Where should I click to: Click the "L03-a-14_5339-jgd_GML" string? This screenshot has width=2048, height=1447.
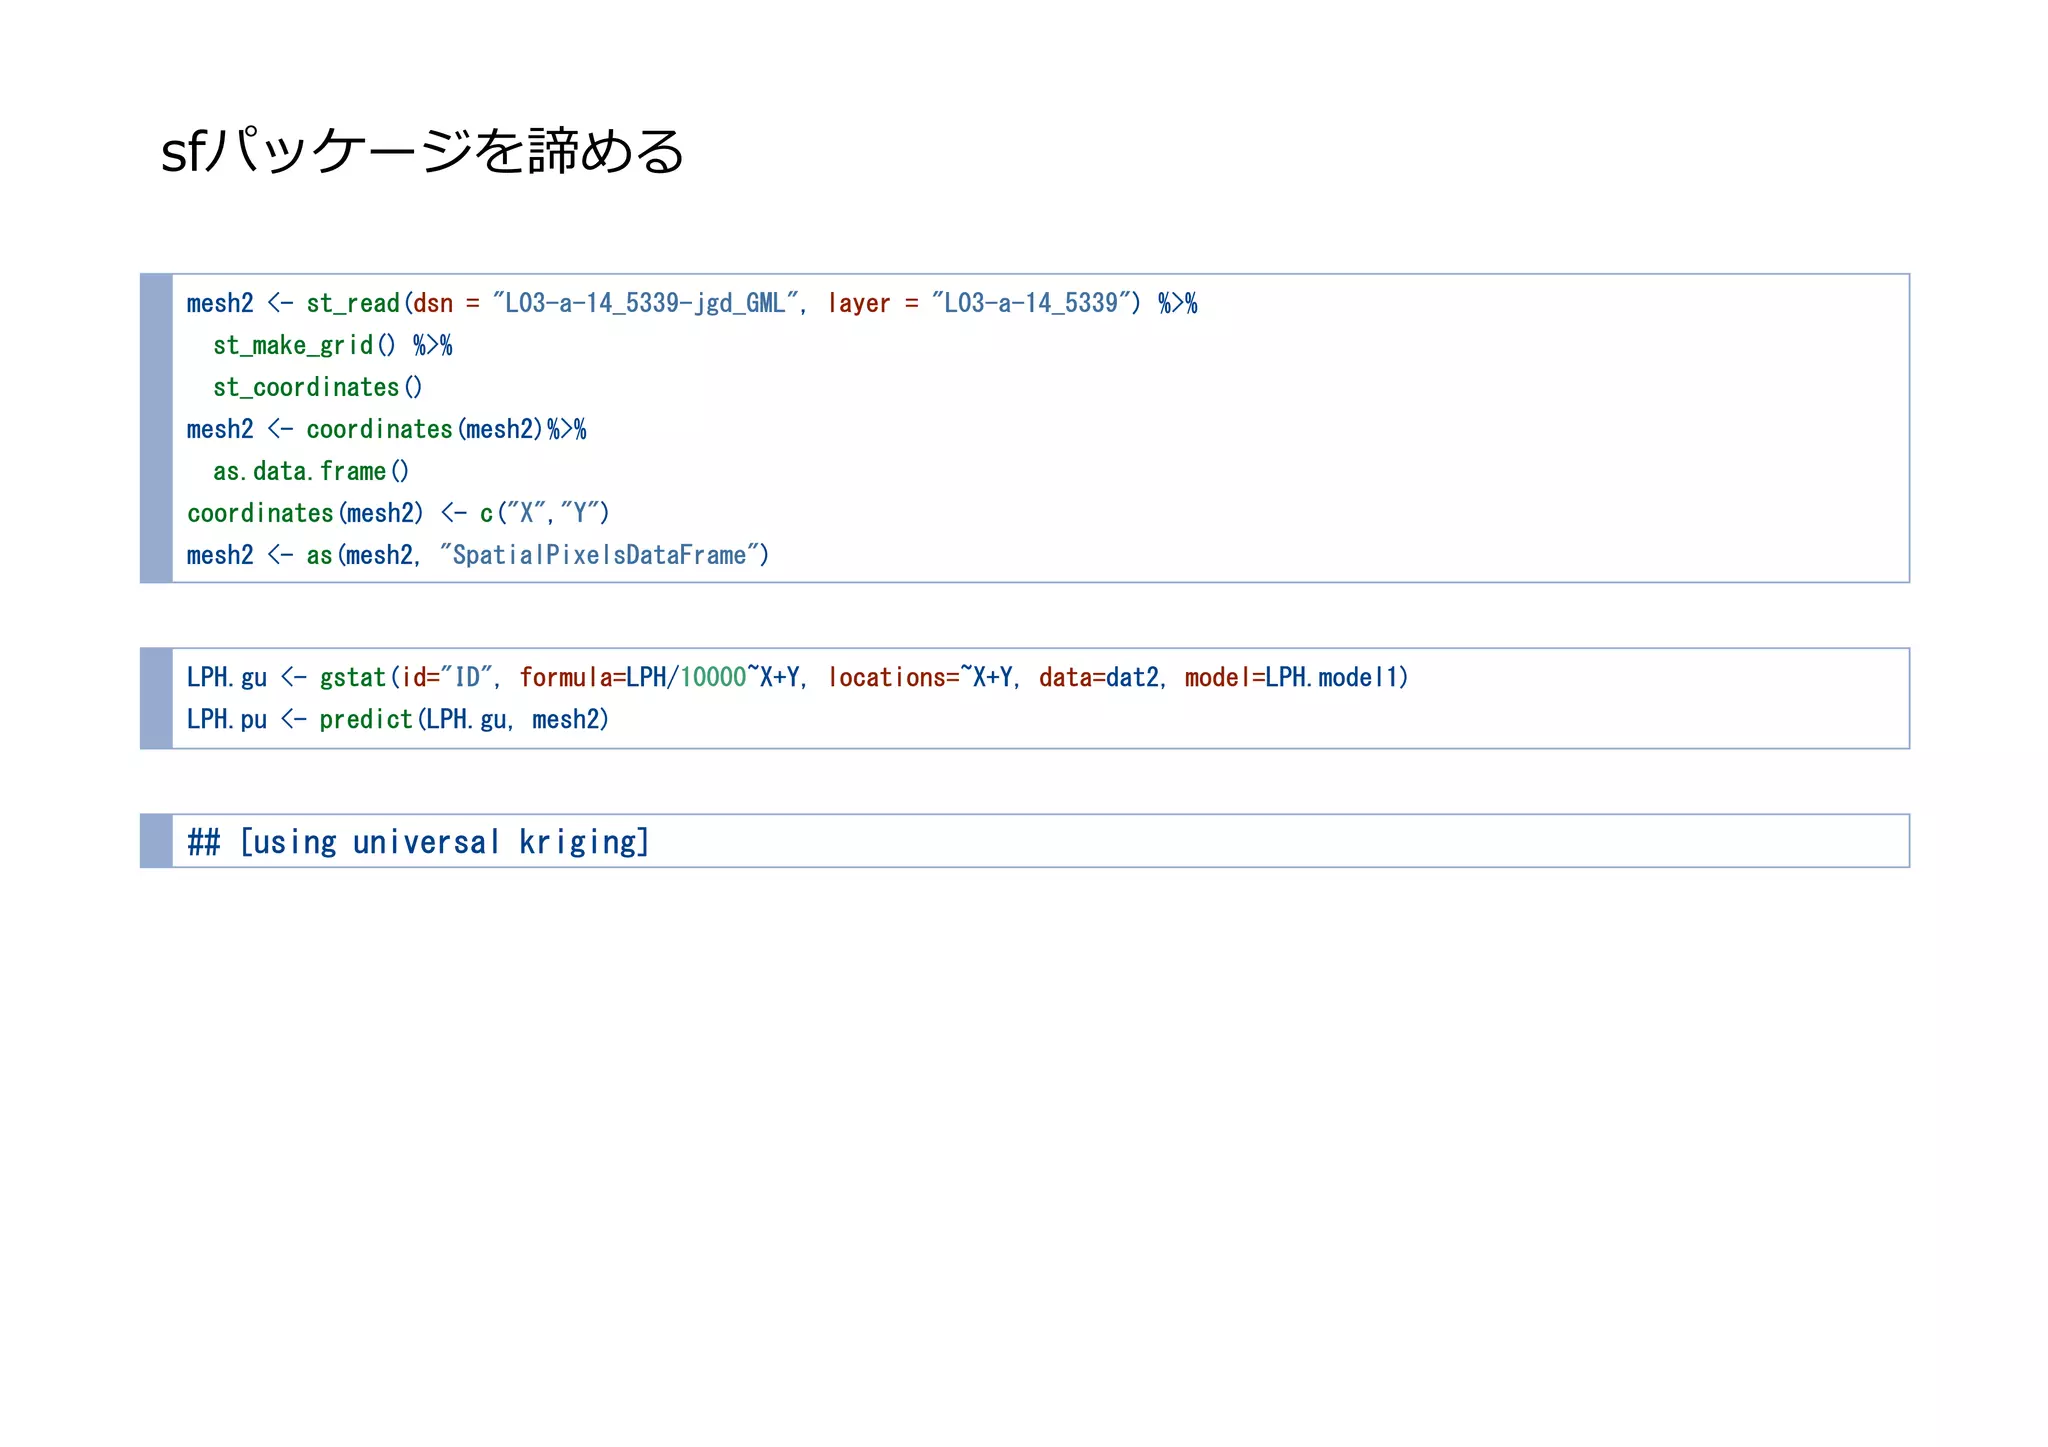click(x=648, y=303)
